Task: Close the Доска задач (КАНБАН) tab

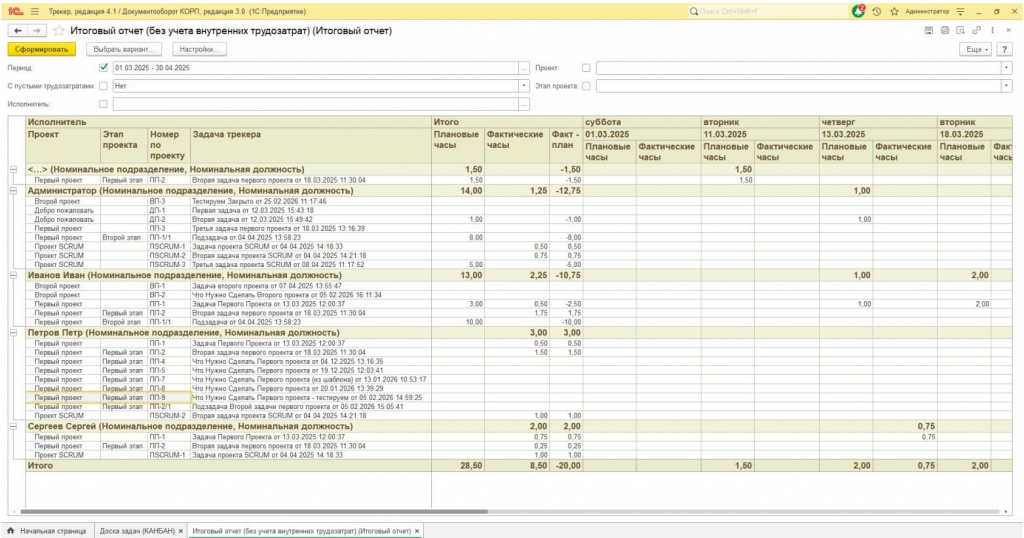Action: (x=181, y=531)
